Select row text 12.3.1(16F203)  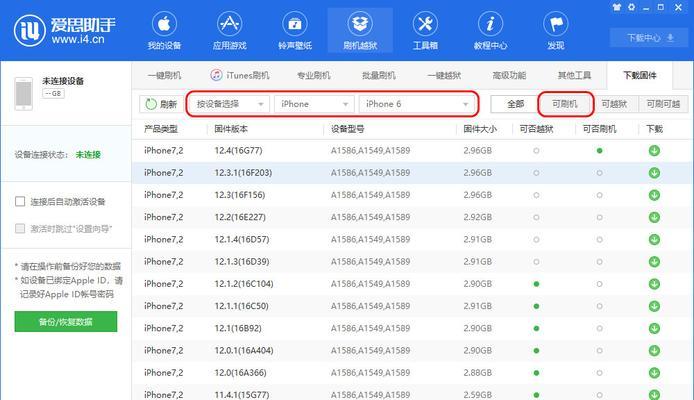click(x=243, y=173)
